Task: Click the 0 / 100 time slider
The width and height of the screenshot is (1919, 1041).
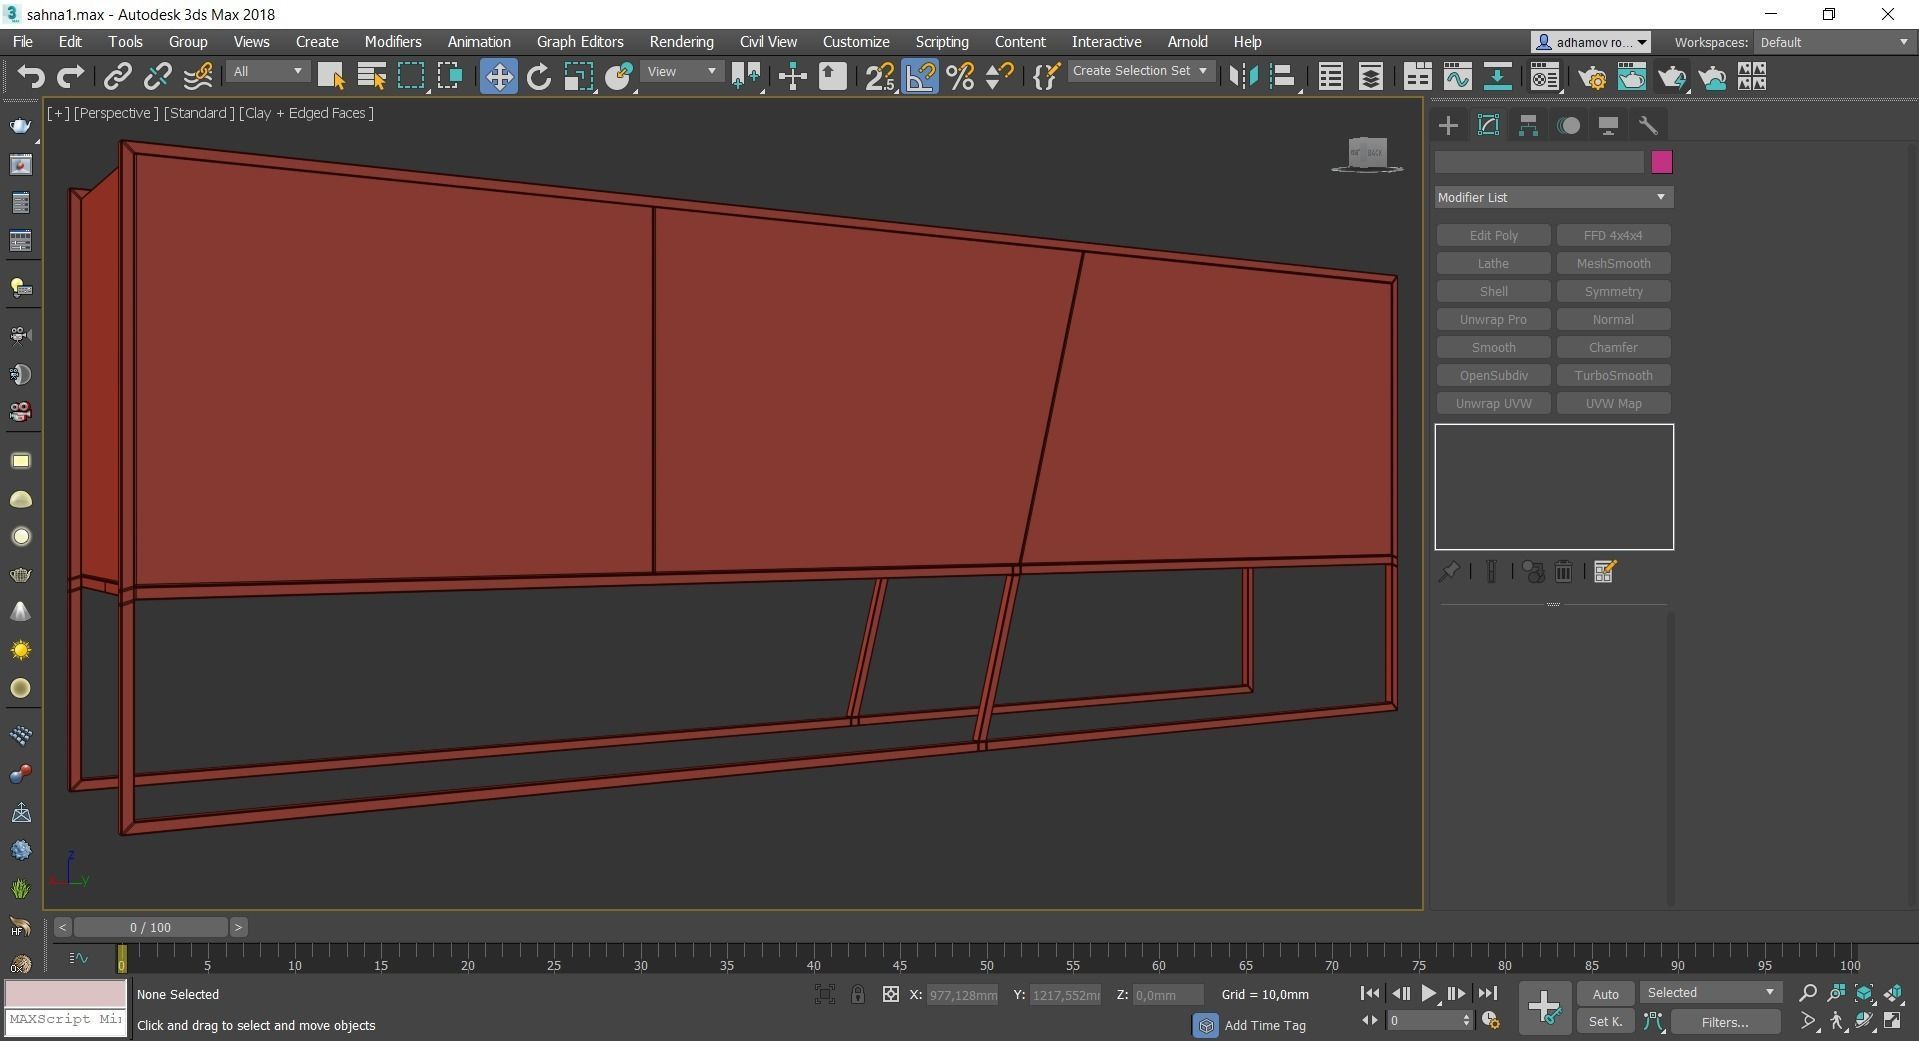Action: tap(150, 927)
